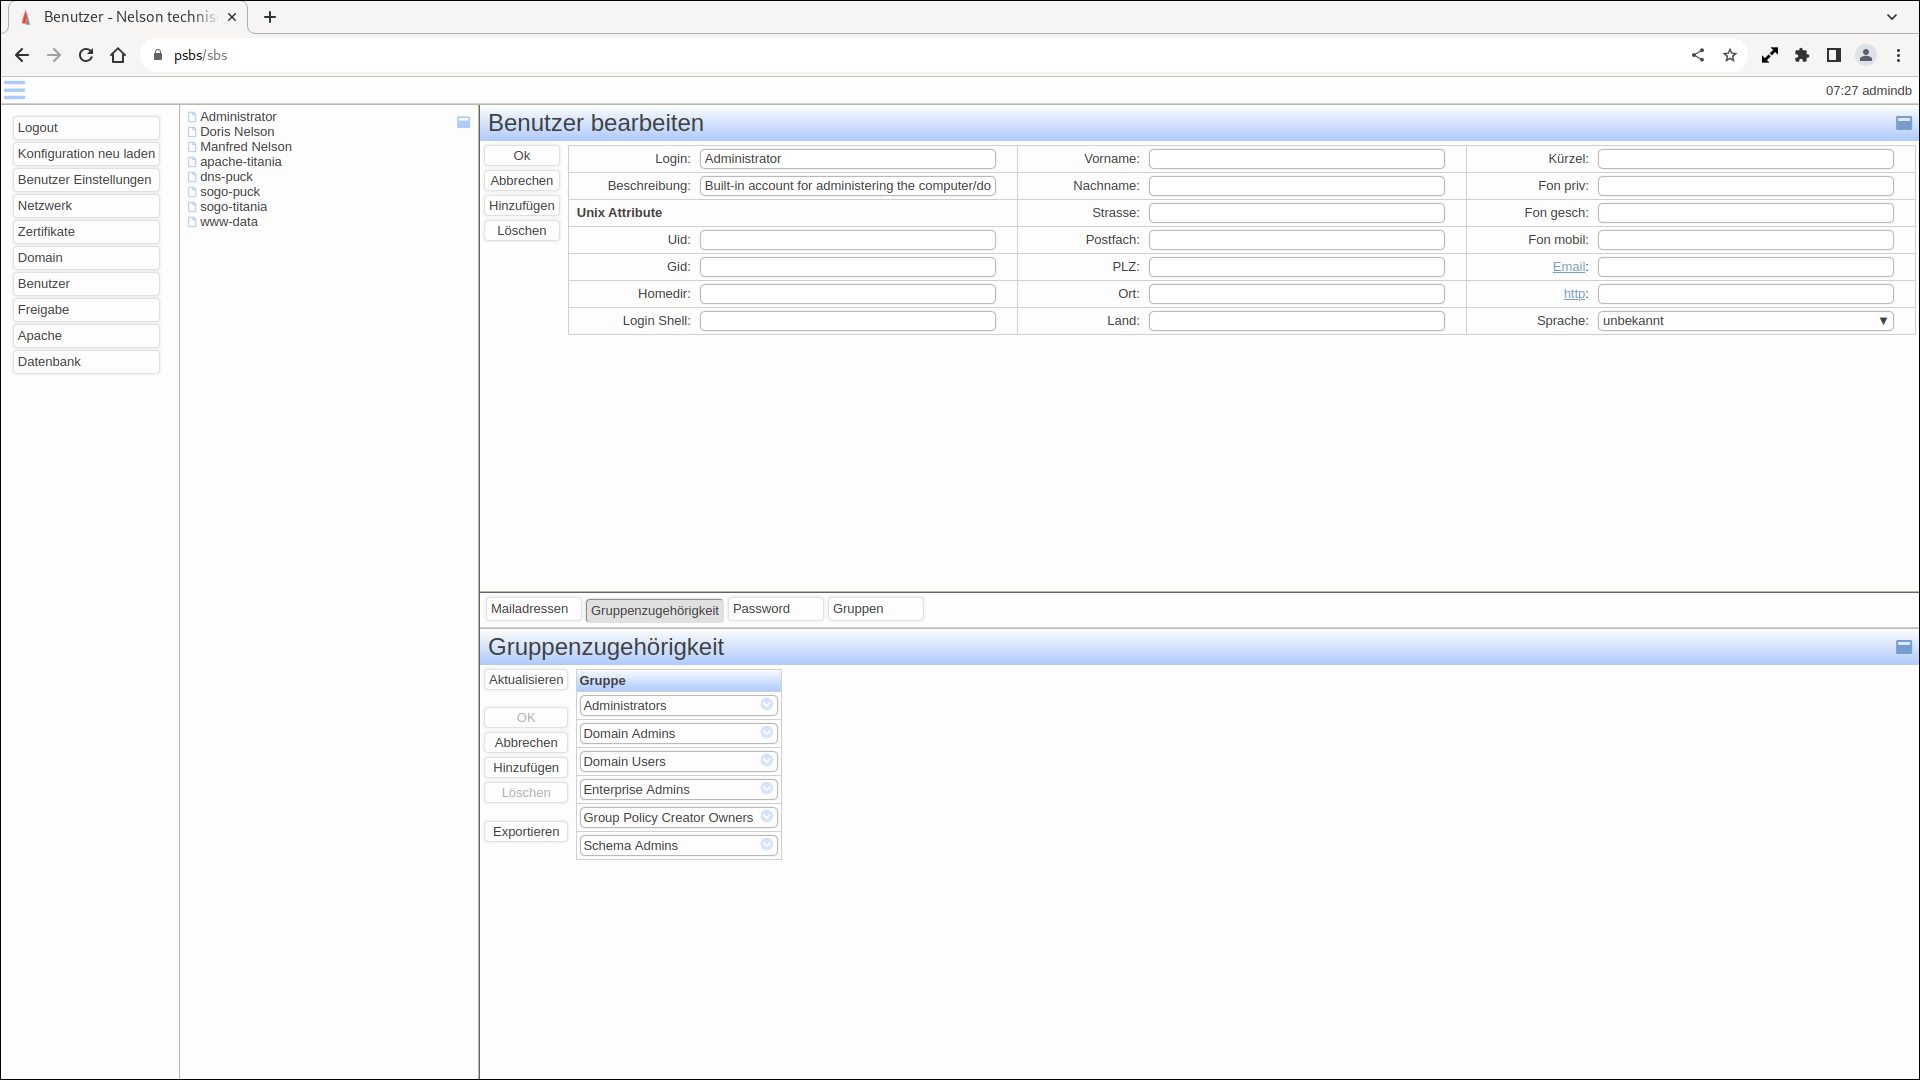
Task: Bookmark this page with star icon
Action: tap(1729, 55)
